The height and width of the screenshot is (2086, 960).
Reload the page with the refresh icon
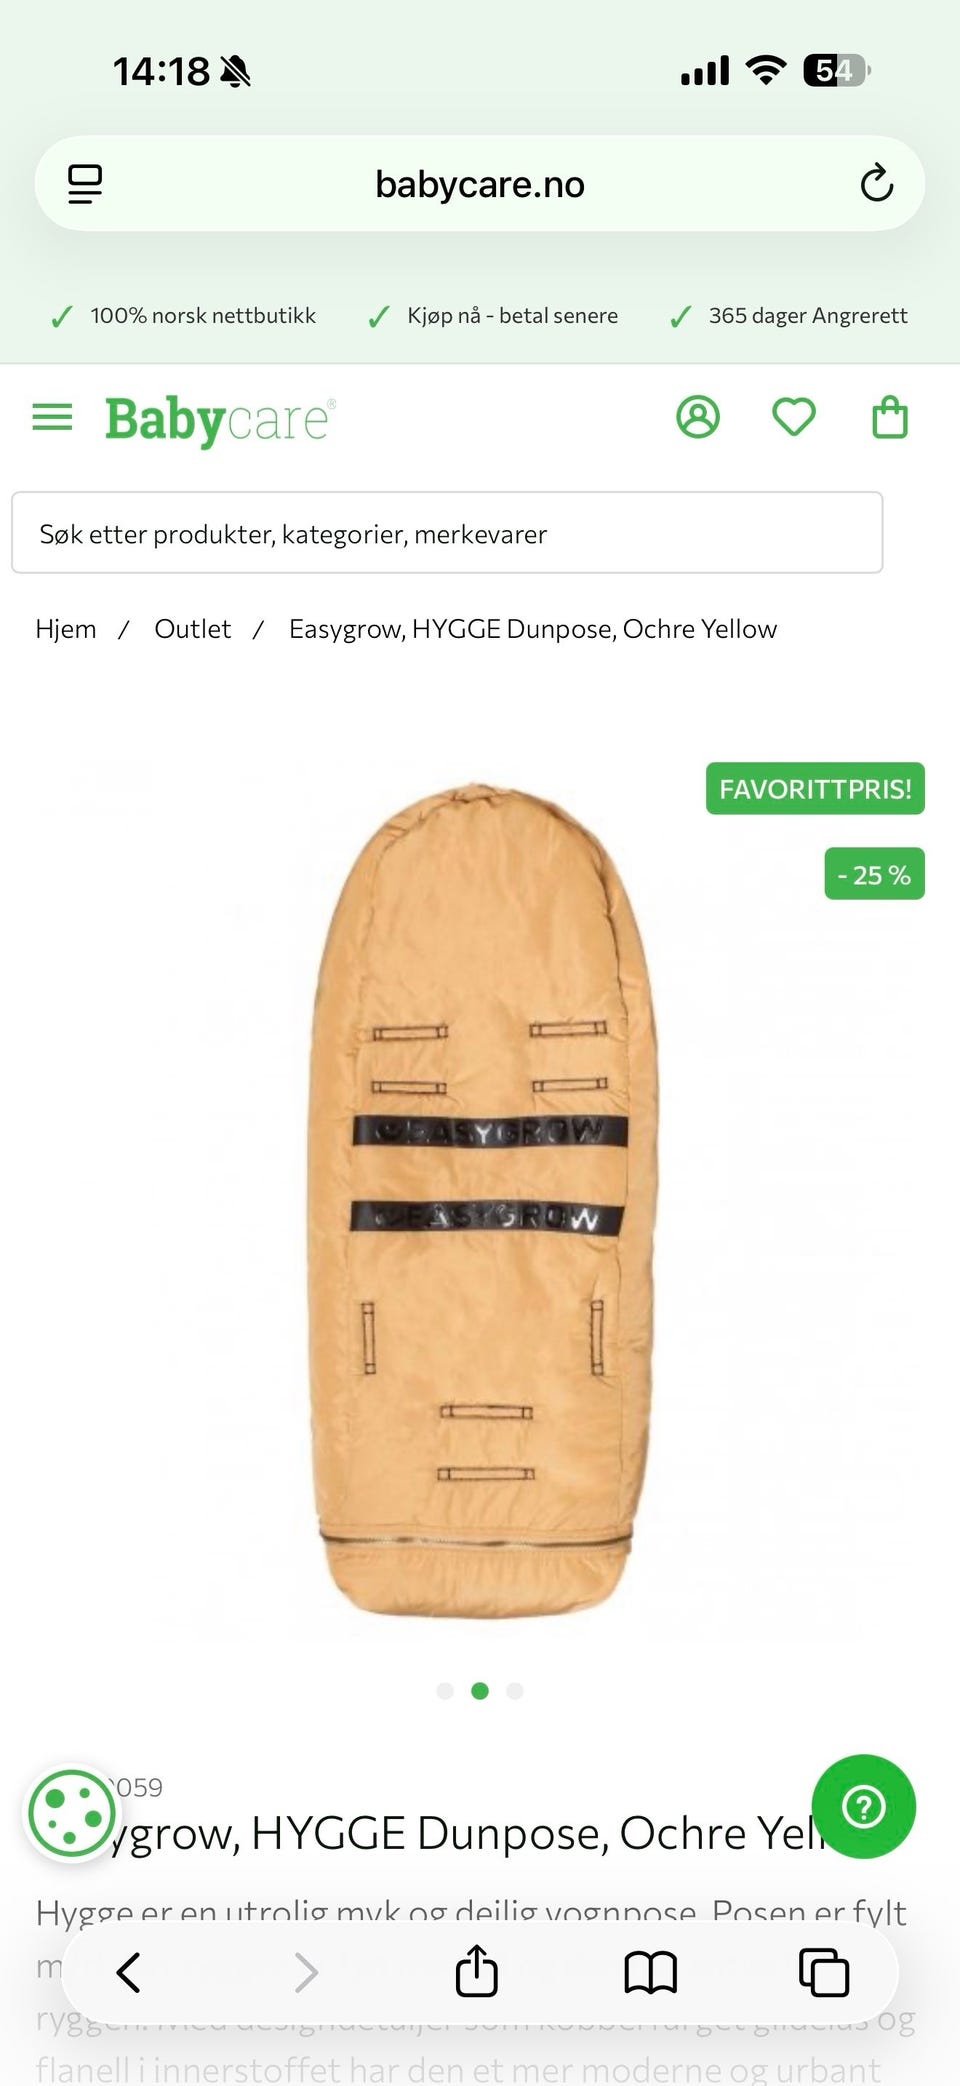pyautogui.click(x=877, y=183)
